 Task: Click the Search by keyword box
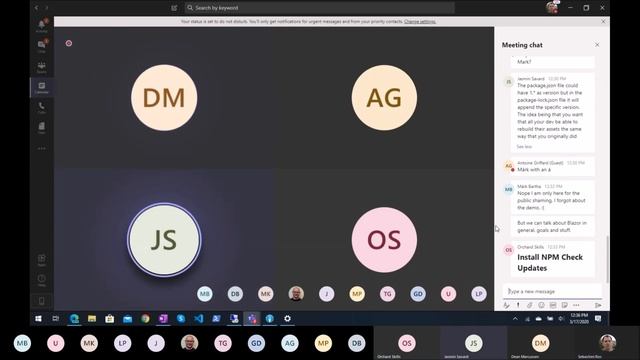pos(319,8)
